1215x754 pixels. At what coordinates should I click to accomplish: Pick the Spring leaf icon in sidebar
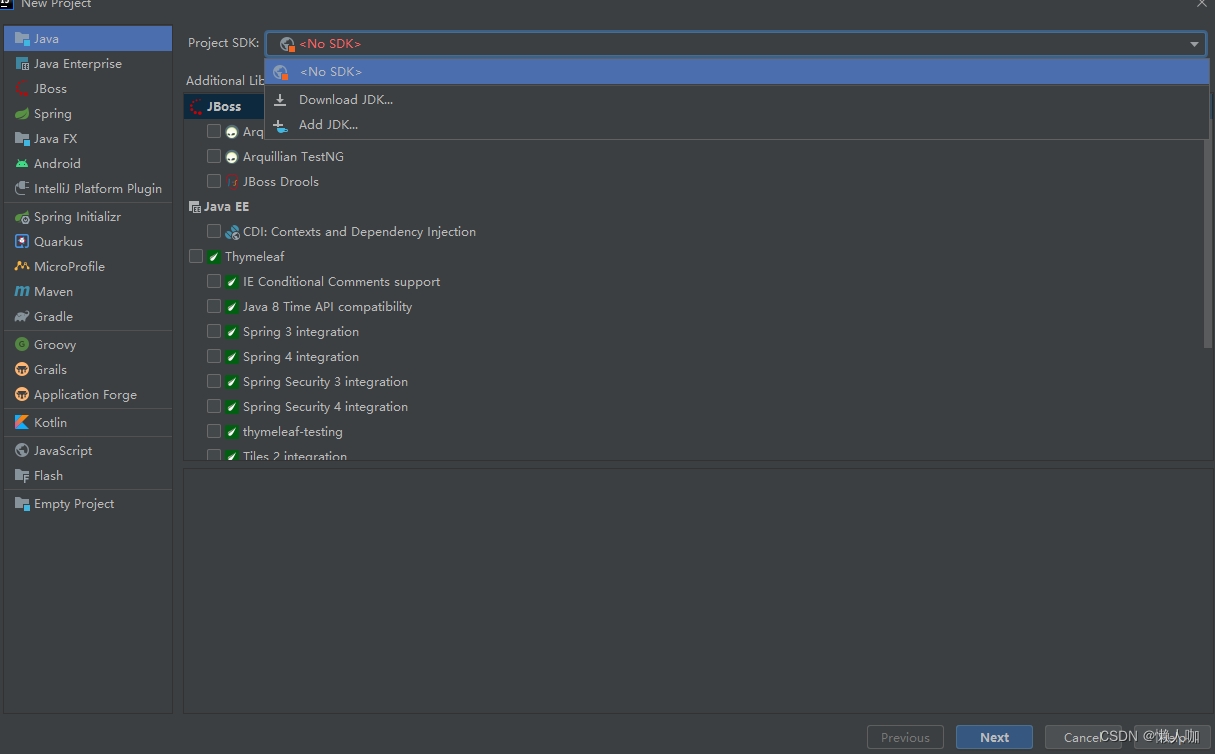22,114
